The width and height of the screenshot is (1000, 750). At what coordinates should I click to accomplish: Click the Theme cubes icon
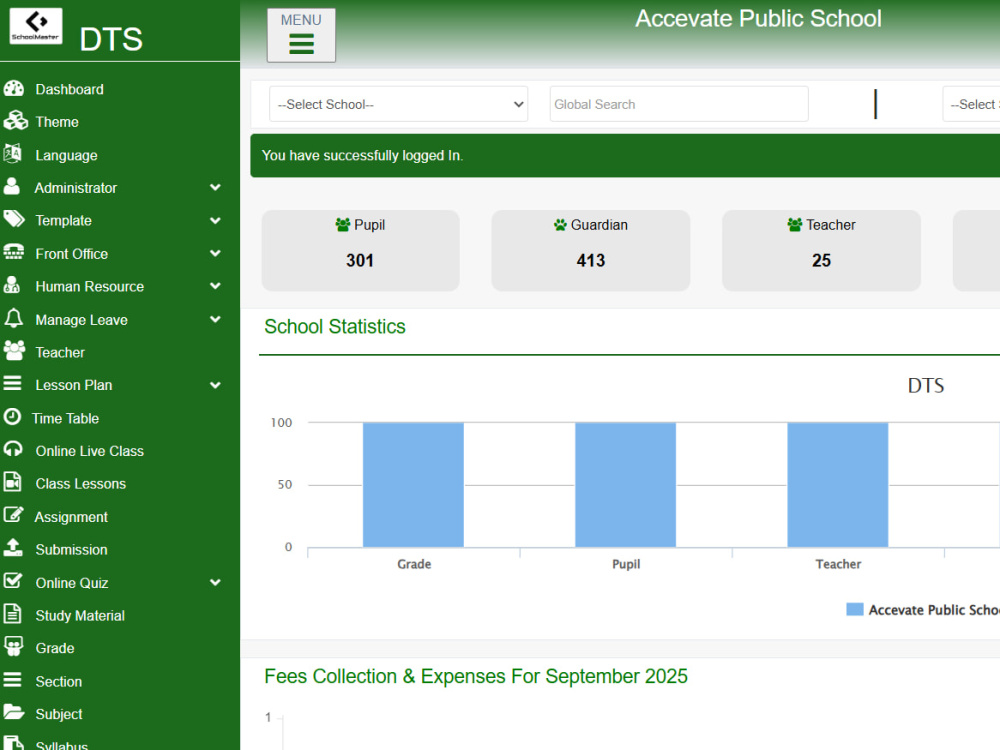(15, 121)
